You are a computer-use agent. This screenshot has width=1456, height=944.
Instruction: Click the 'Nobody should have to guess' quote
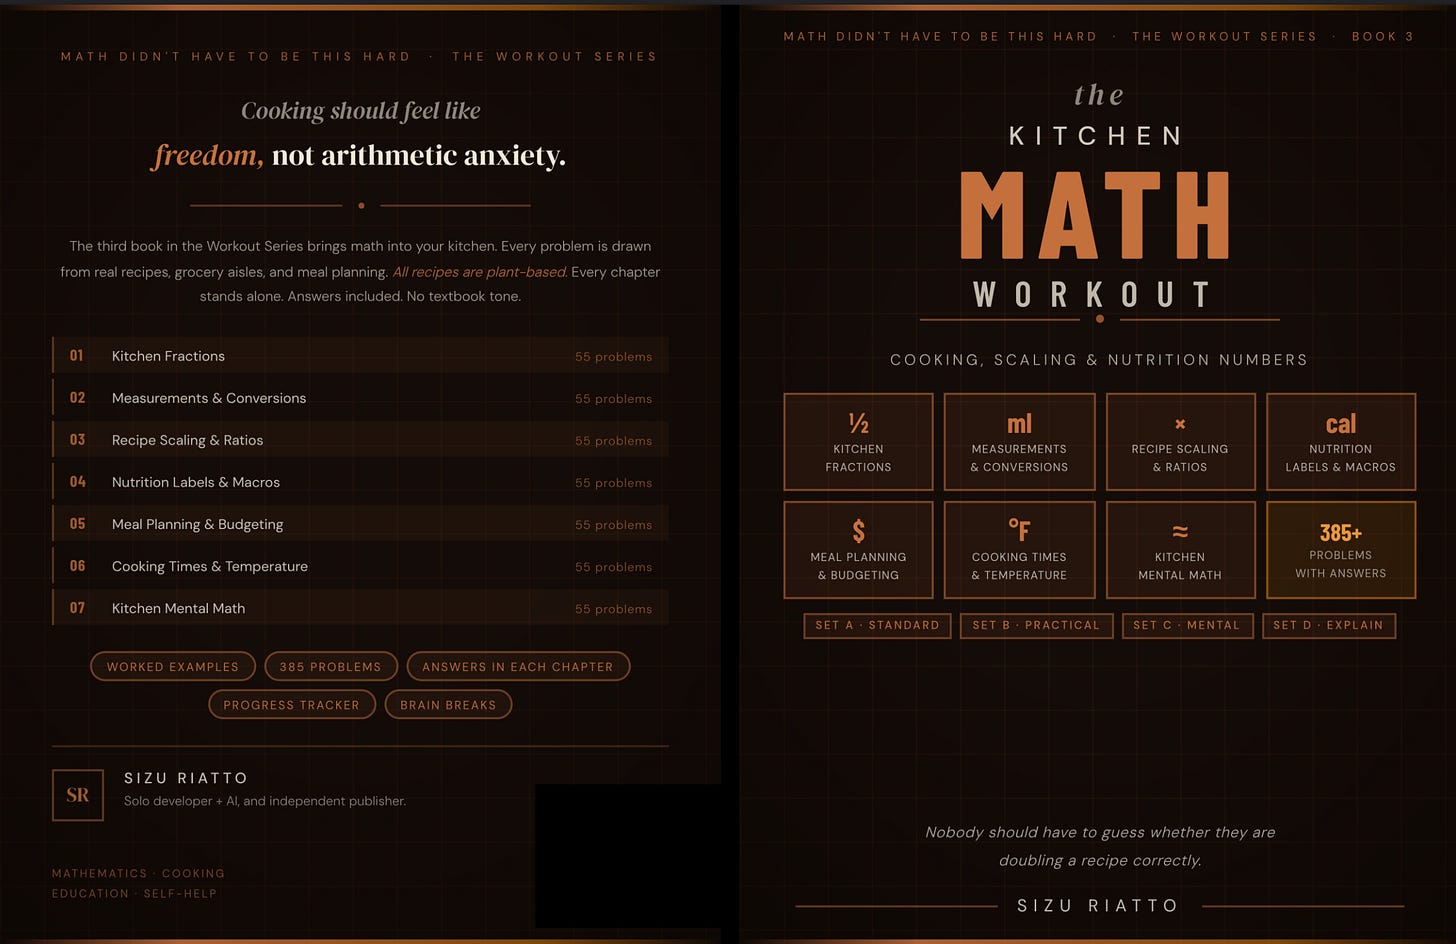coord(1100,846)
